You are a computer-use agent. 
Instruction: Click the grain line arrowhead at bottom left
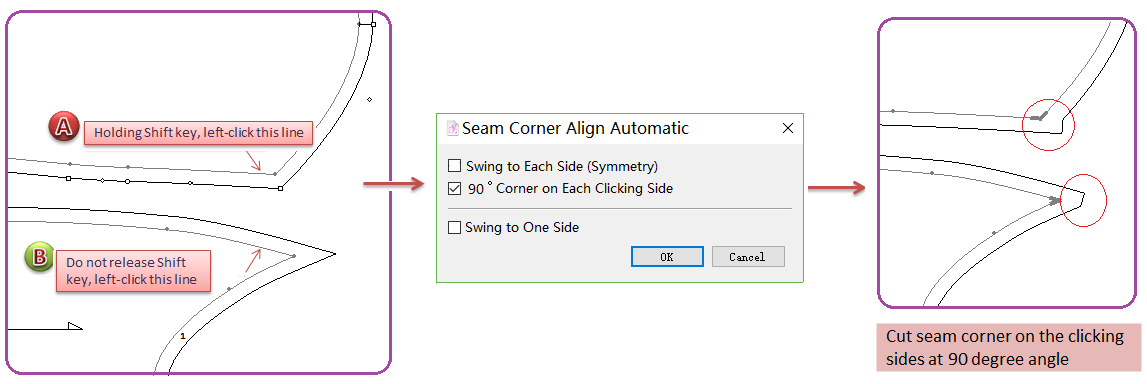(74, 325)
